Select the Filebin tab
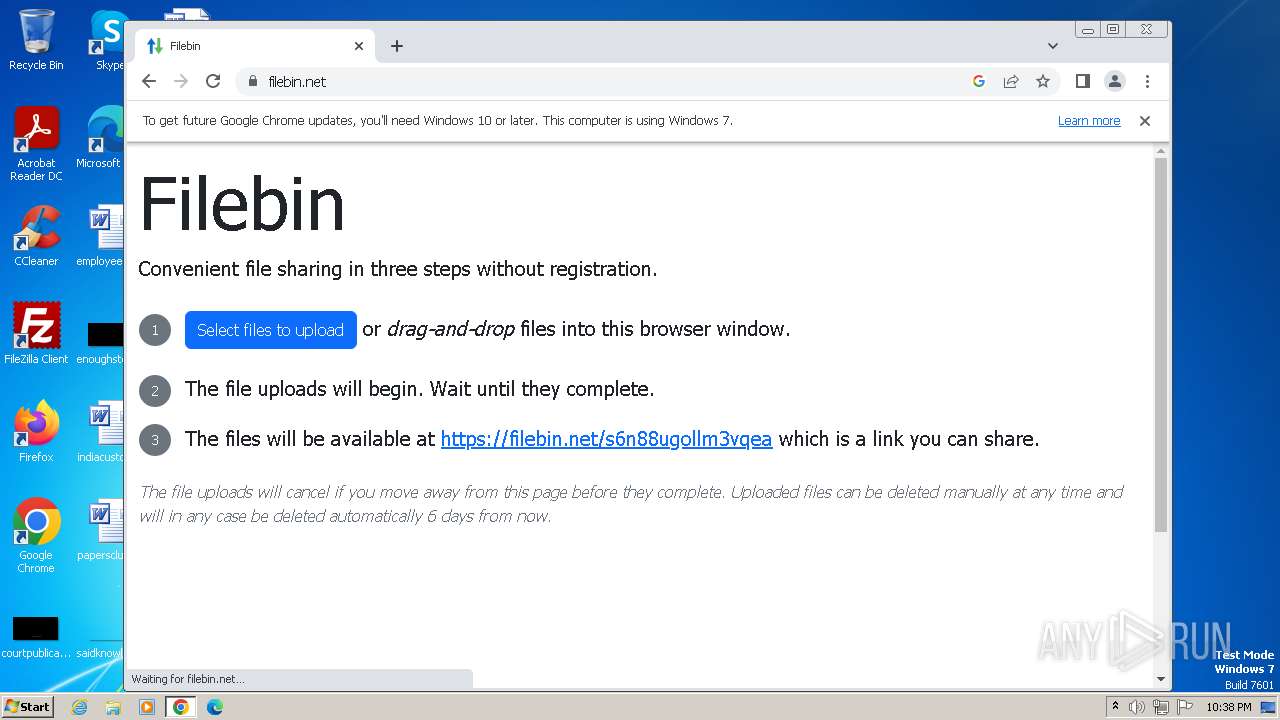Image resolution: width=1280 pixels, height=720 pixels. tap(255, 46)
